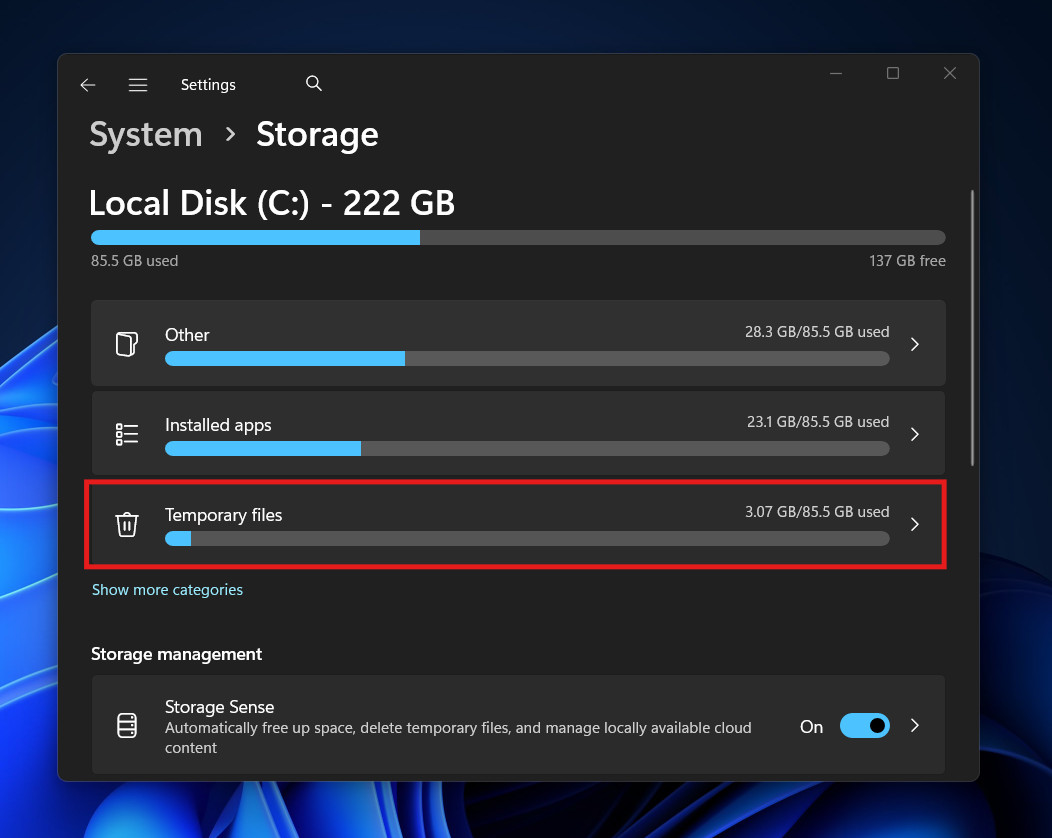Image resolution: width=1052 pixels, height=838 pixels.
Task: Click the Settings page scrollbar
Action: coord(971,320)
